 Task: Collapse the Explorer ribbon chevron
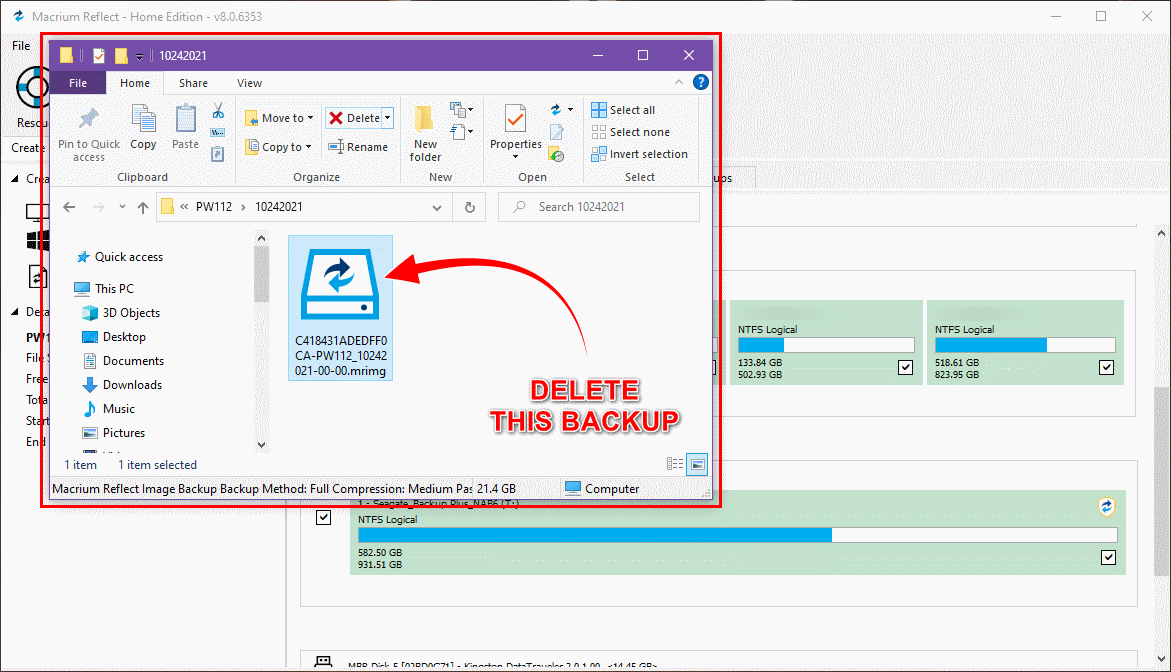tap(679, 82)
